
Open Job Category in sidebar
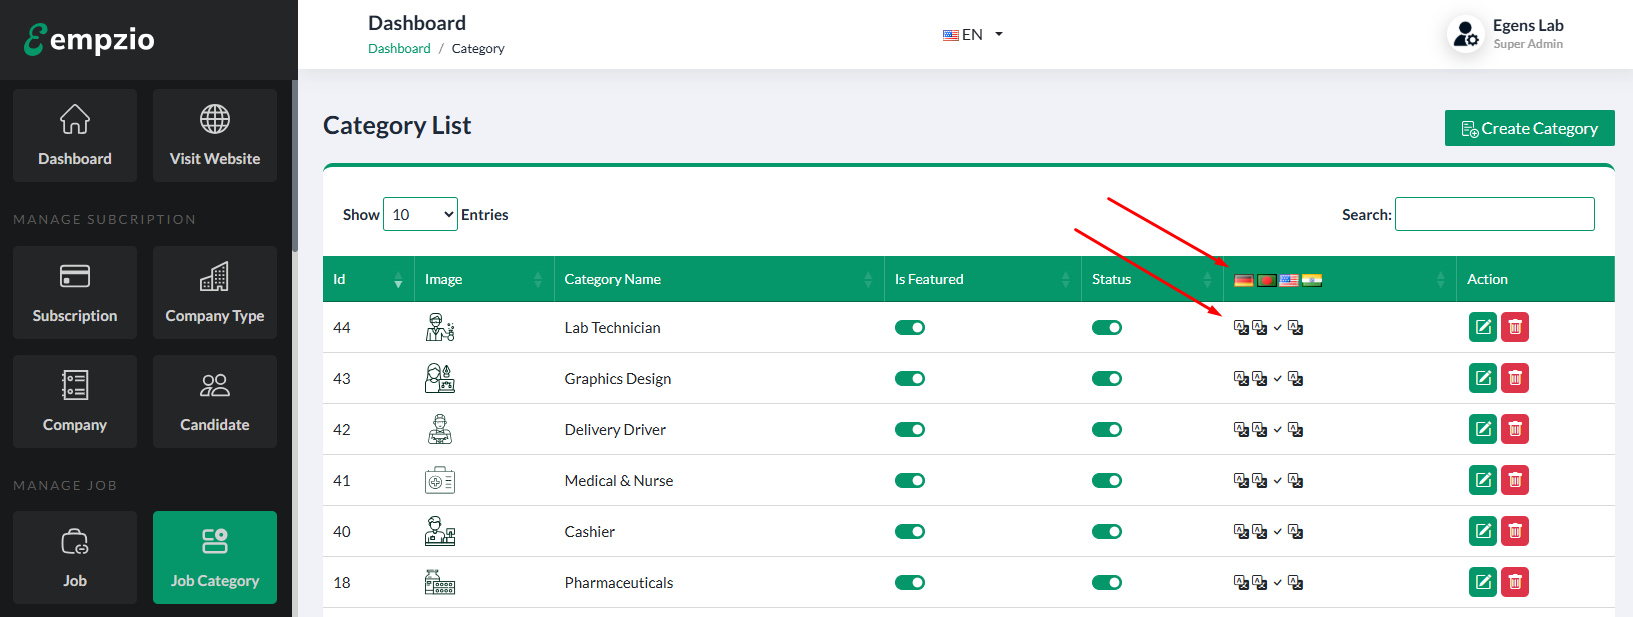pos(214,557)
